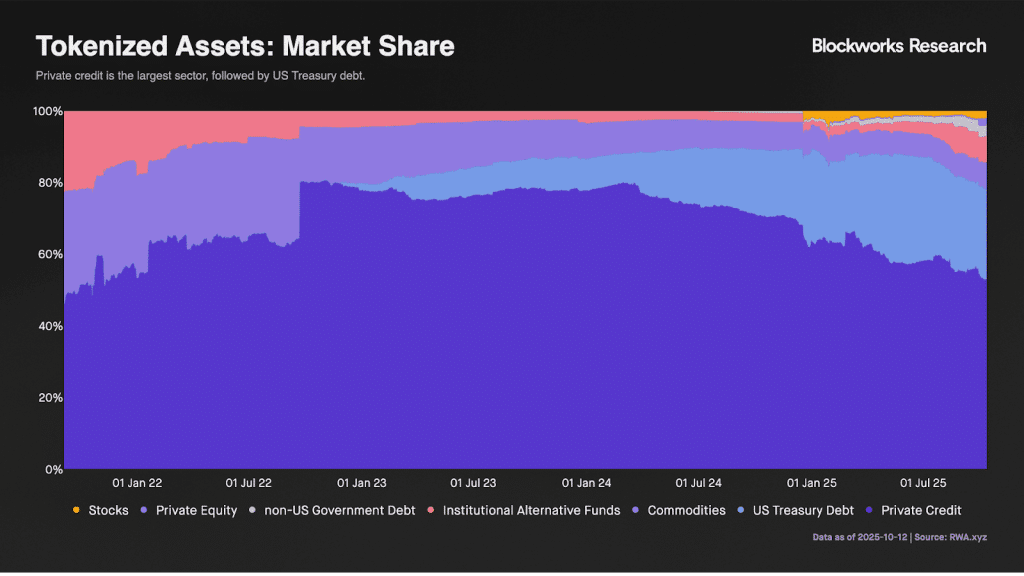Click the Commodities legend dot
This screenshot has height=576, width=1024.
coord(636,511)
